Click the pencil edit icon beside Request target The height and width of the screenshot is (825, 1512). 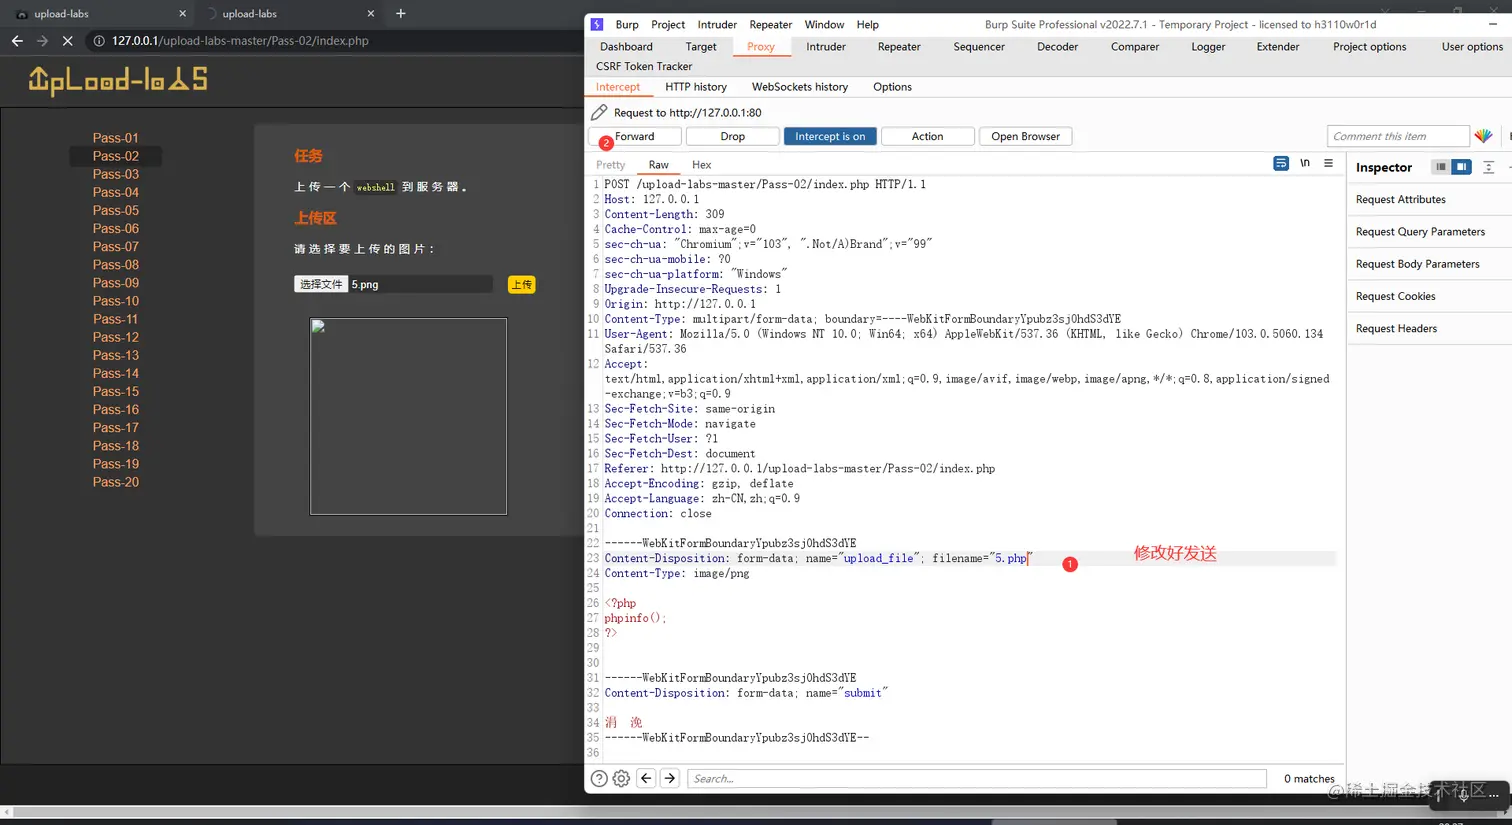coord(599,112)
